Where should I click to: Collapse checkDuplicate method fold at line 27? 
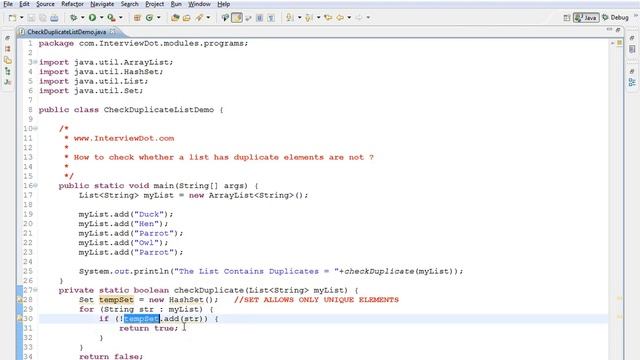tap(36, 290)
